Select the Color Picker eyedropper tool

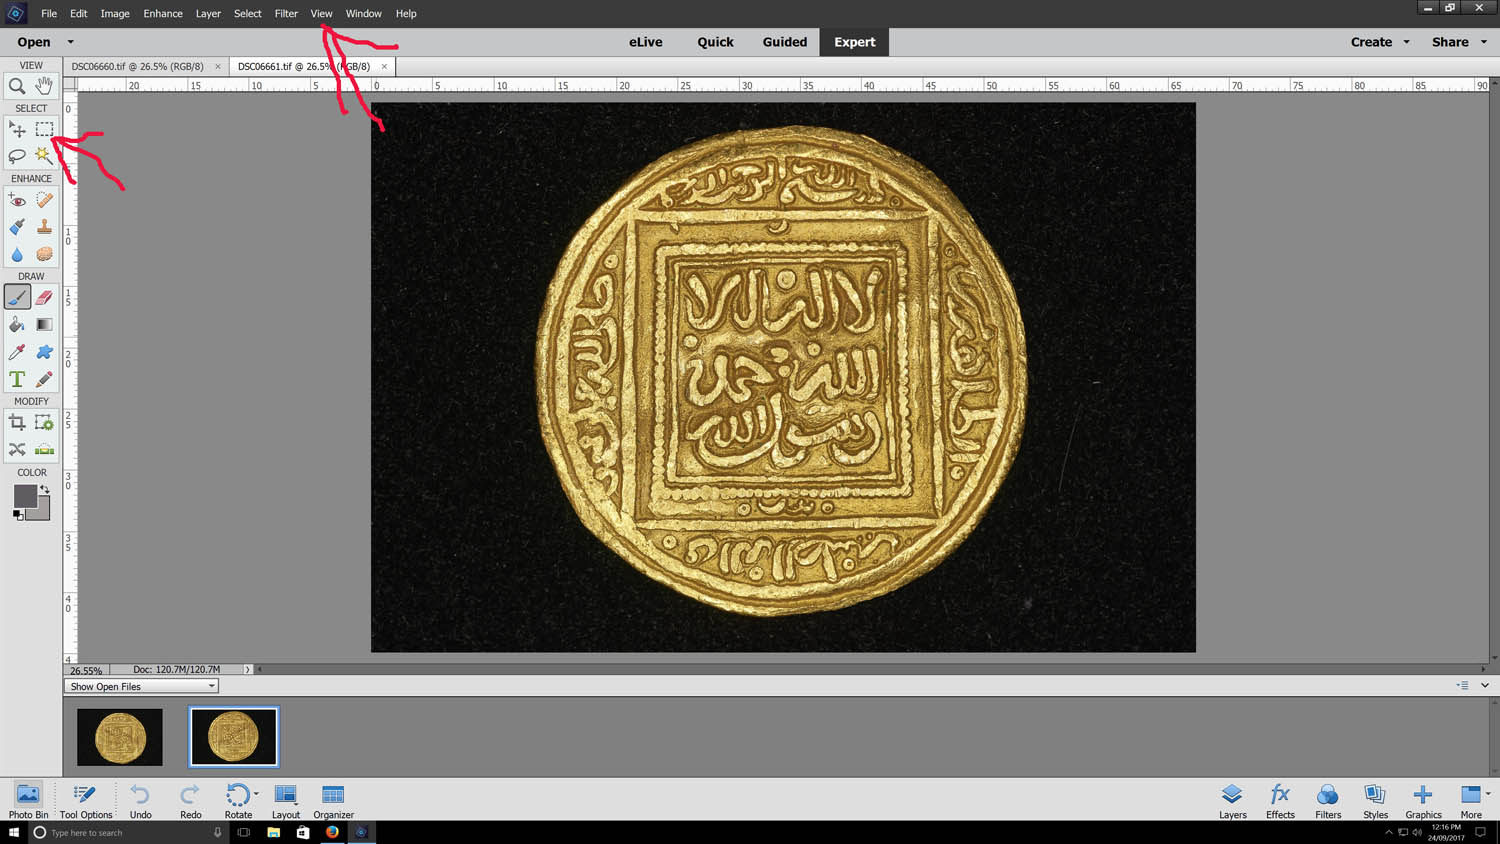pyautogui.click(x=17, y=352)
